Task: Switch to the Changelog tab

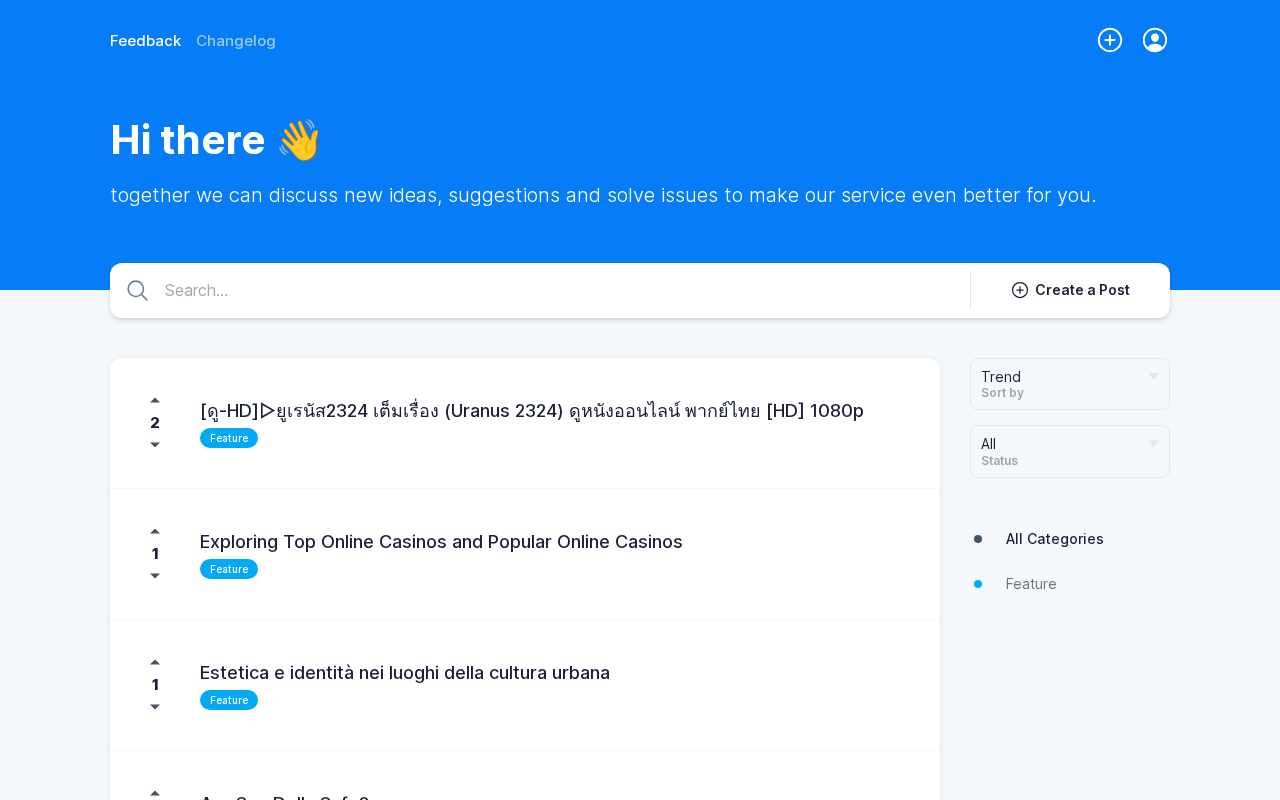Action: (236, 41)
